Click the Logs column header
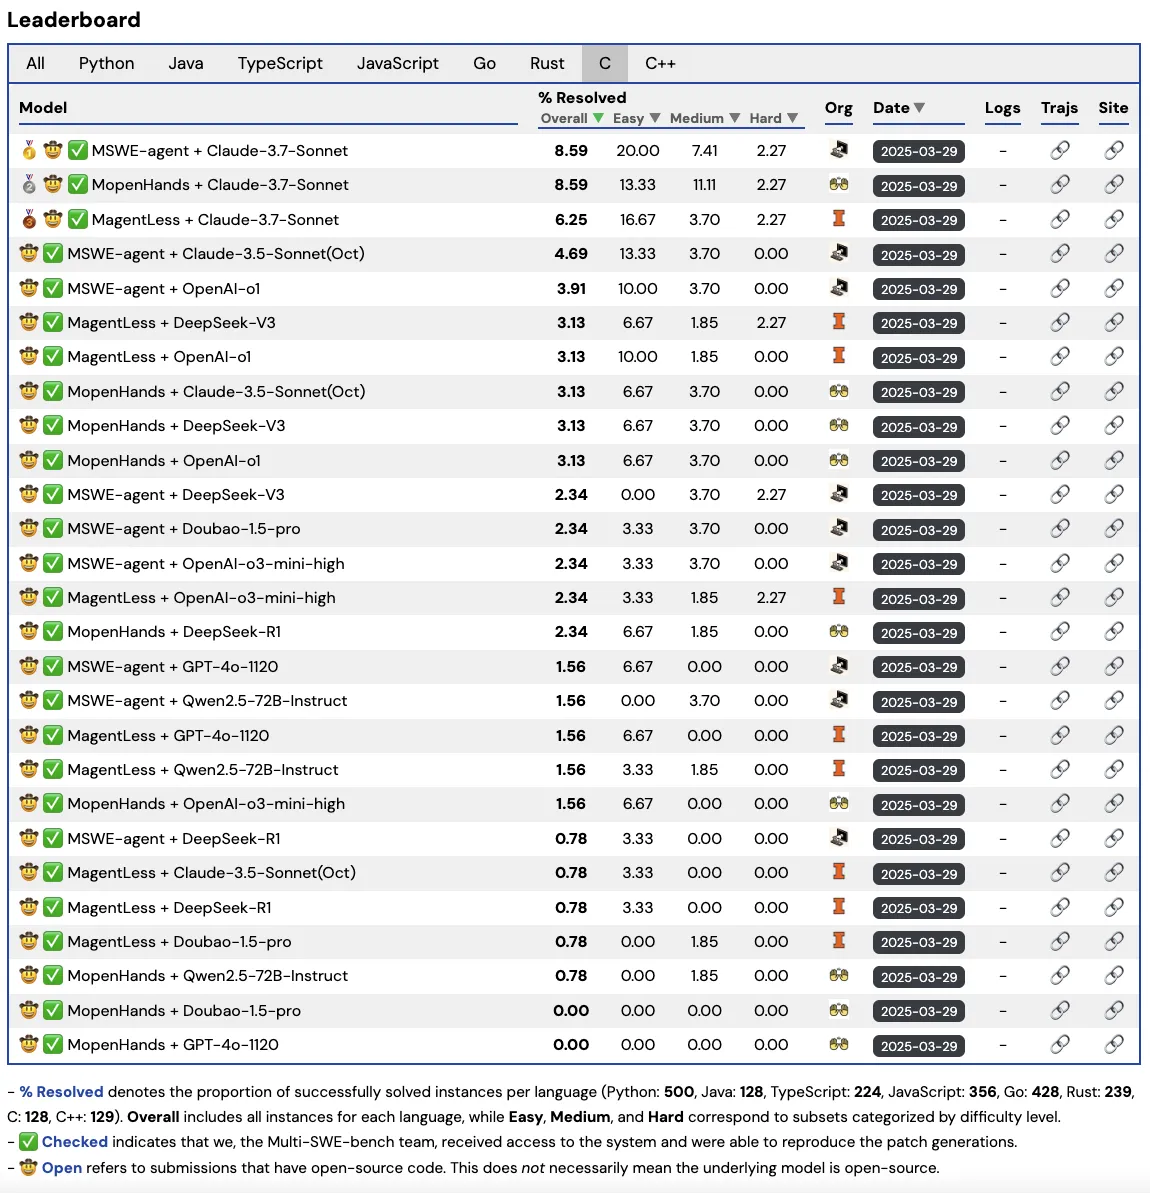Screen dimensions: 1150x1193 pos(1002,108)
